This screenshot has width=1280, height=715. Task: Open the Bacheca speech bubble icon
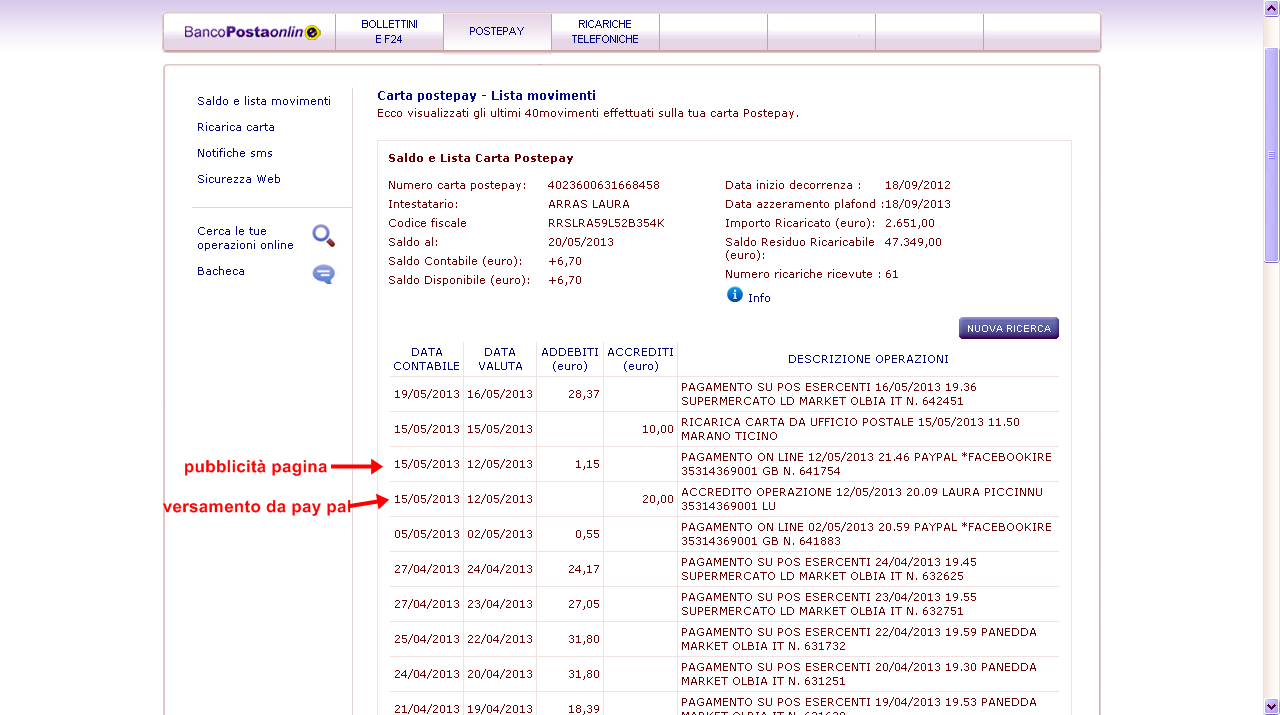click(323, 274)
